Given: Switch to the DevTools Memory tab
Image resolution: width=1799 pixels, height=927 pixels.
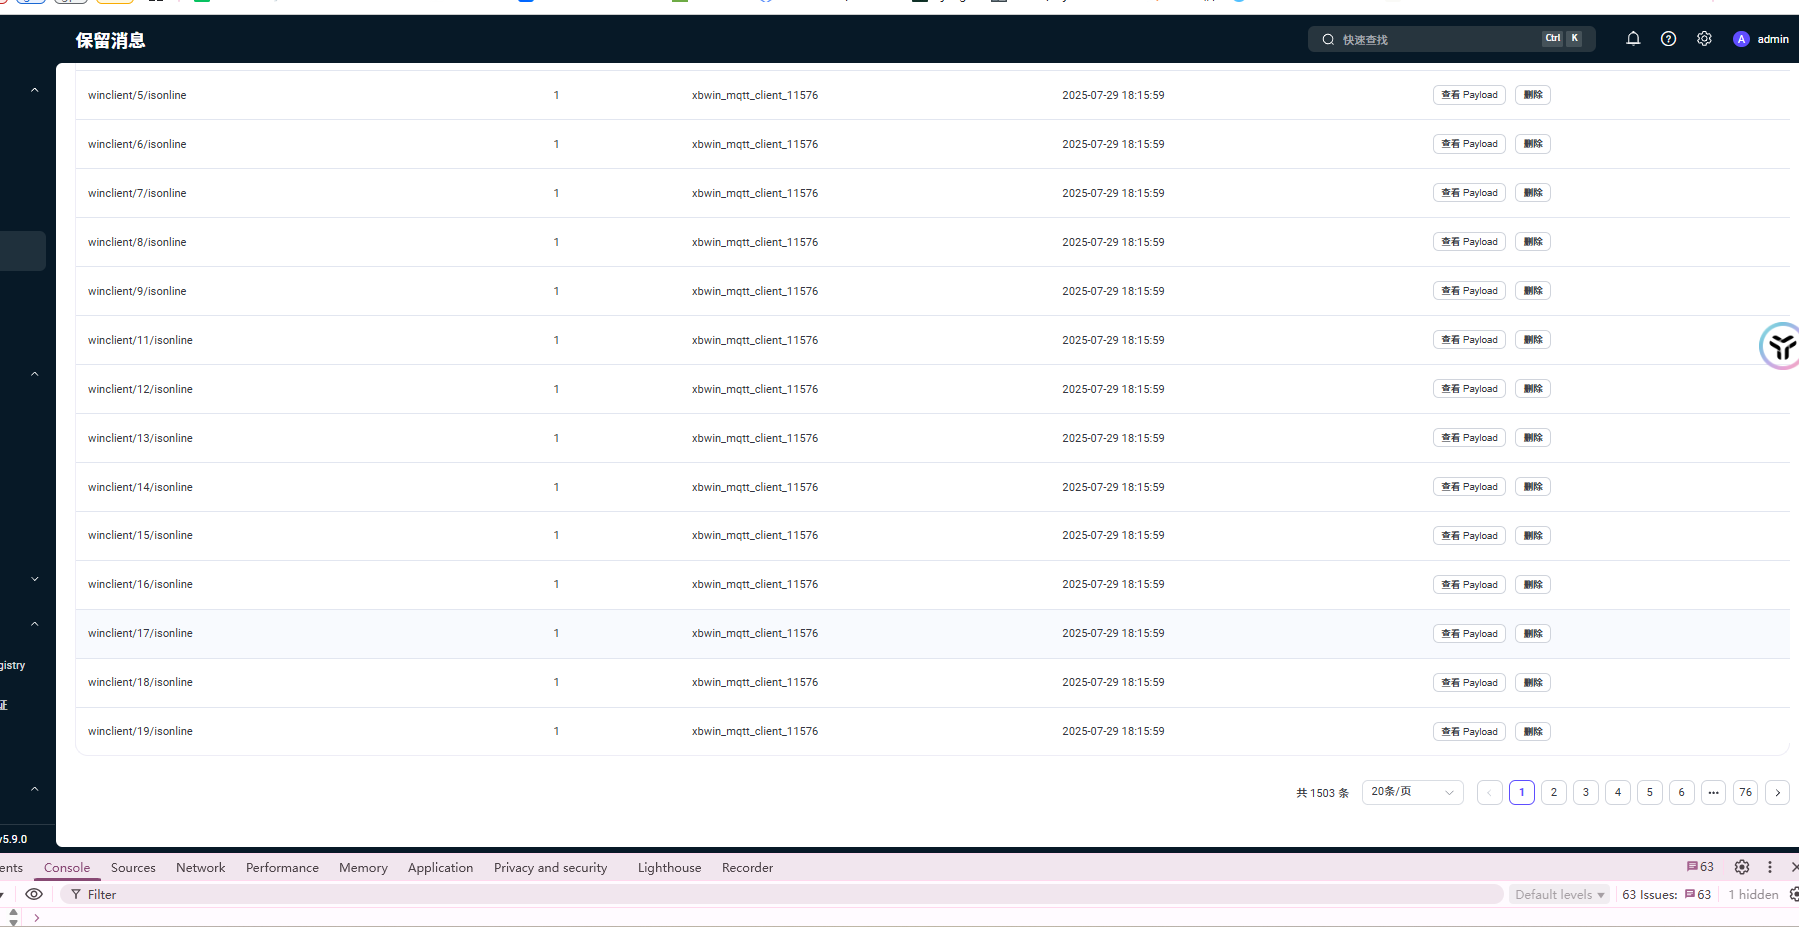Looking at the screenshot, I should 363,868.
